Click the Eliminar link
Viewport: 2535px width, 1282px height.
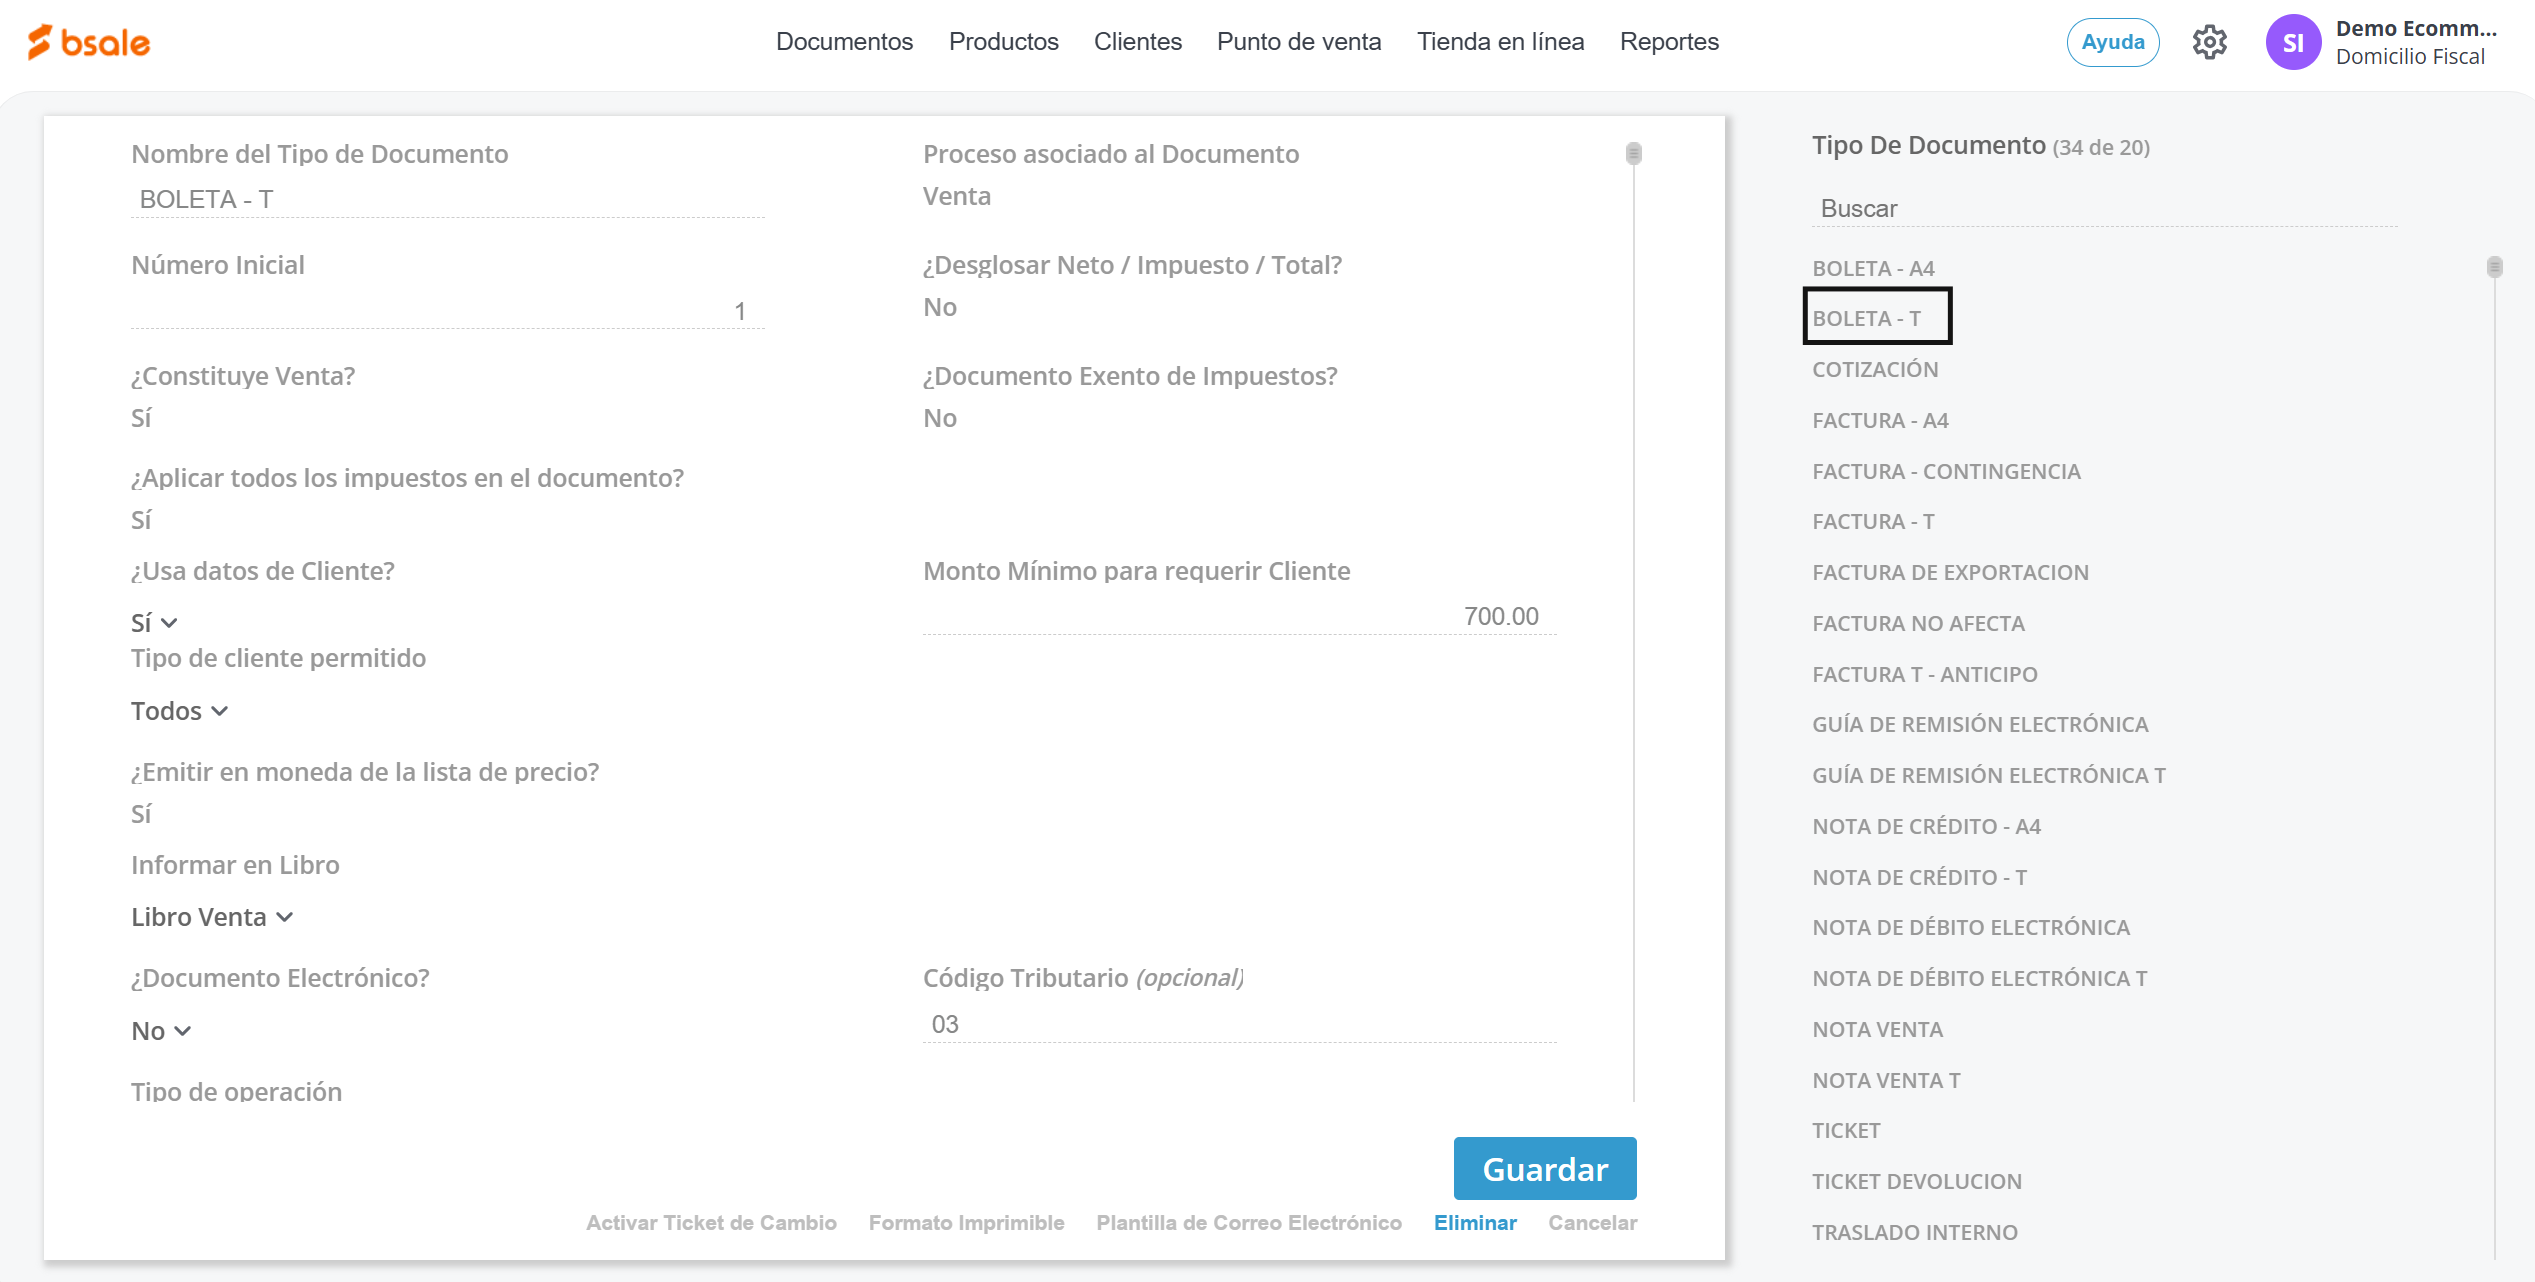pos(1474,1222)
